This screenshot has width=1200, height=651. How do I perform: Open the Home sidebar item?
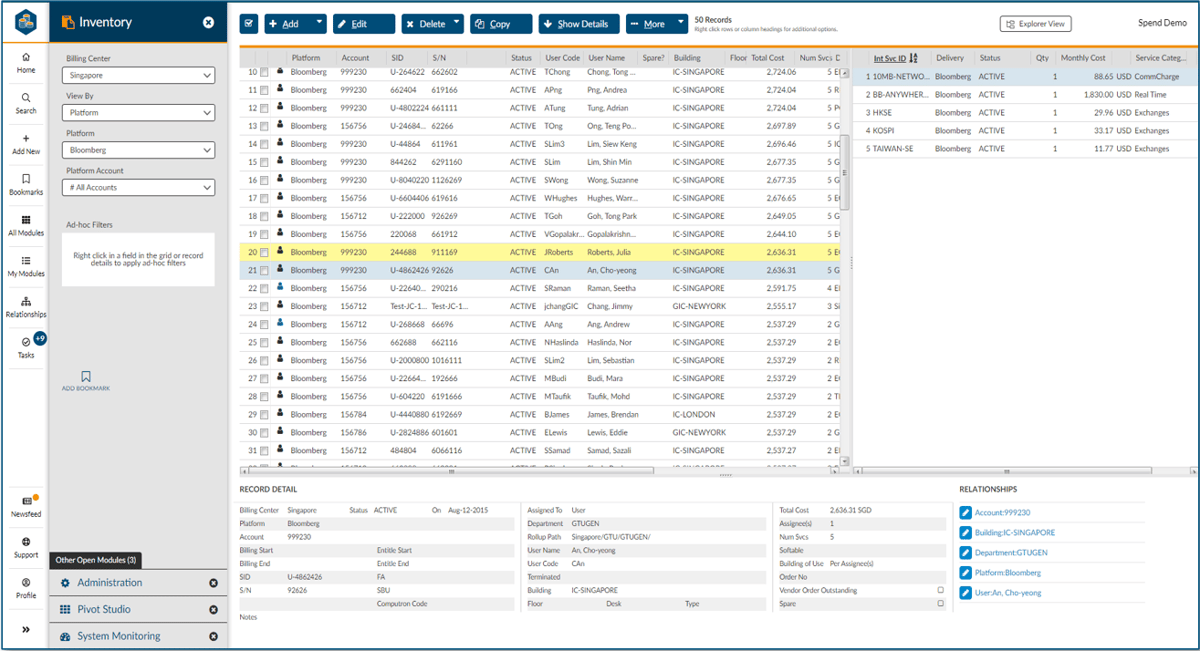tap(26, 62)
